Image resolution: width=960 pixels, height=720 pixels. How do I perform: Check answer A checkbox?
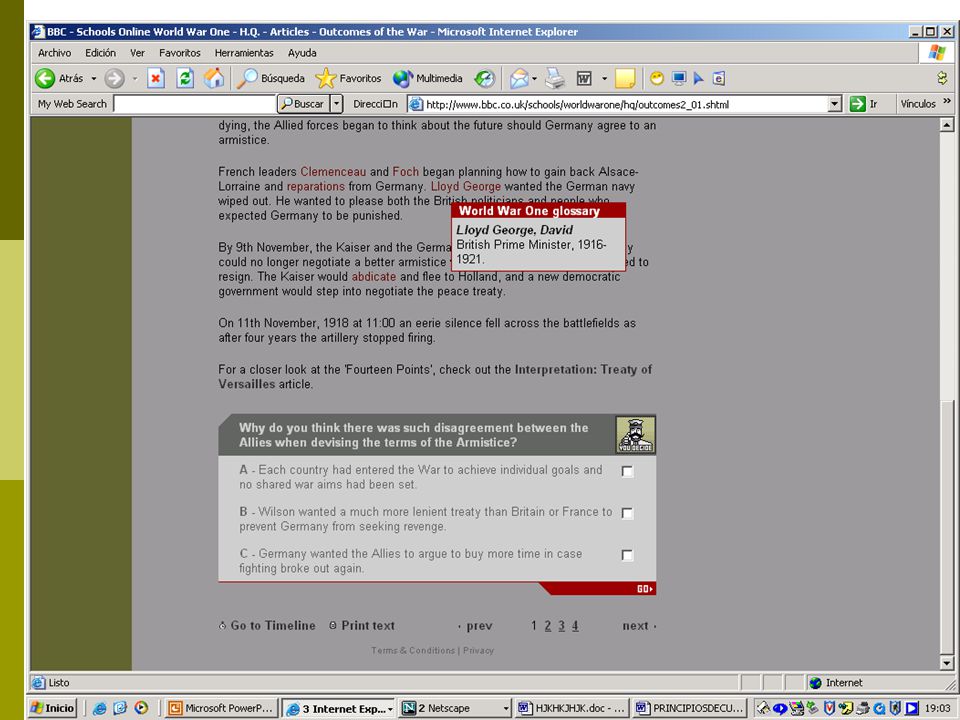(x=627, y=471)
